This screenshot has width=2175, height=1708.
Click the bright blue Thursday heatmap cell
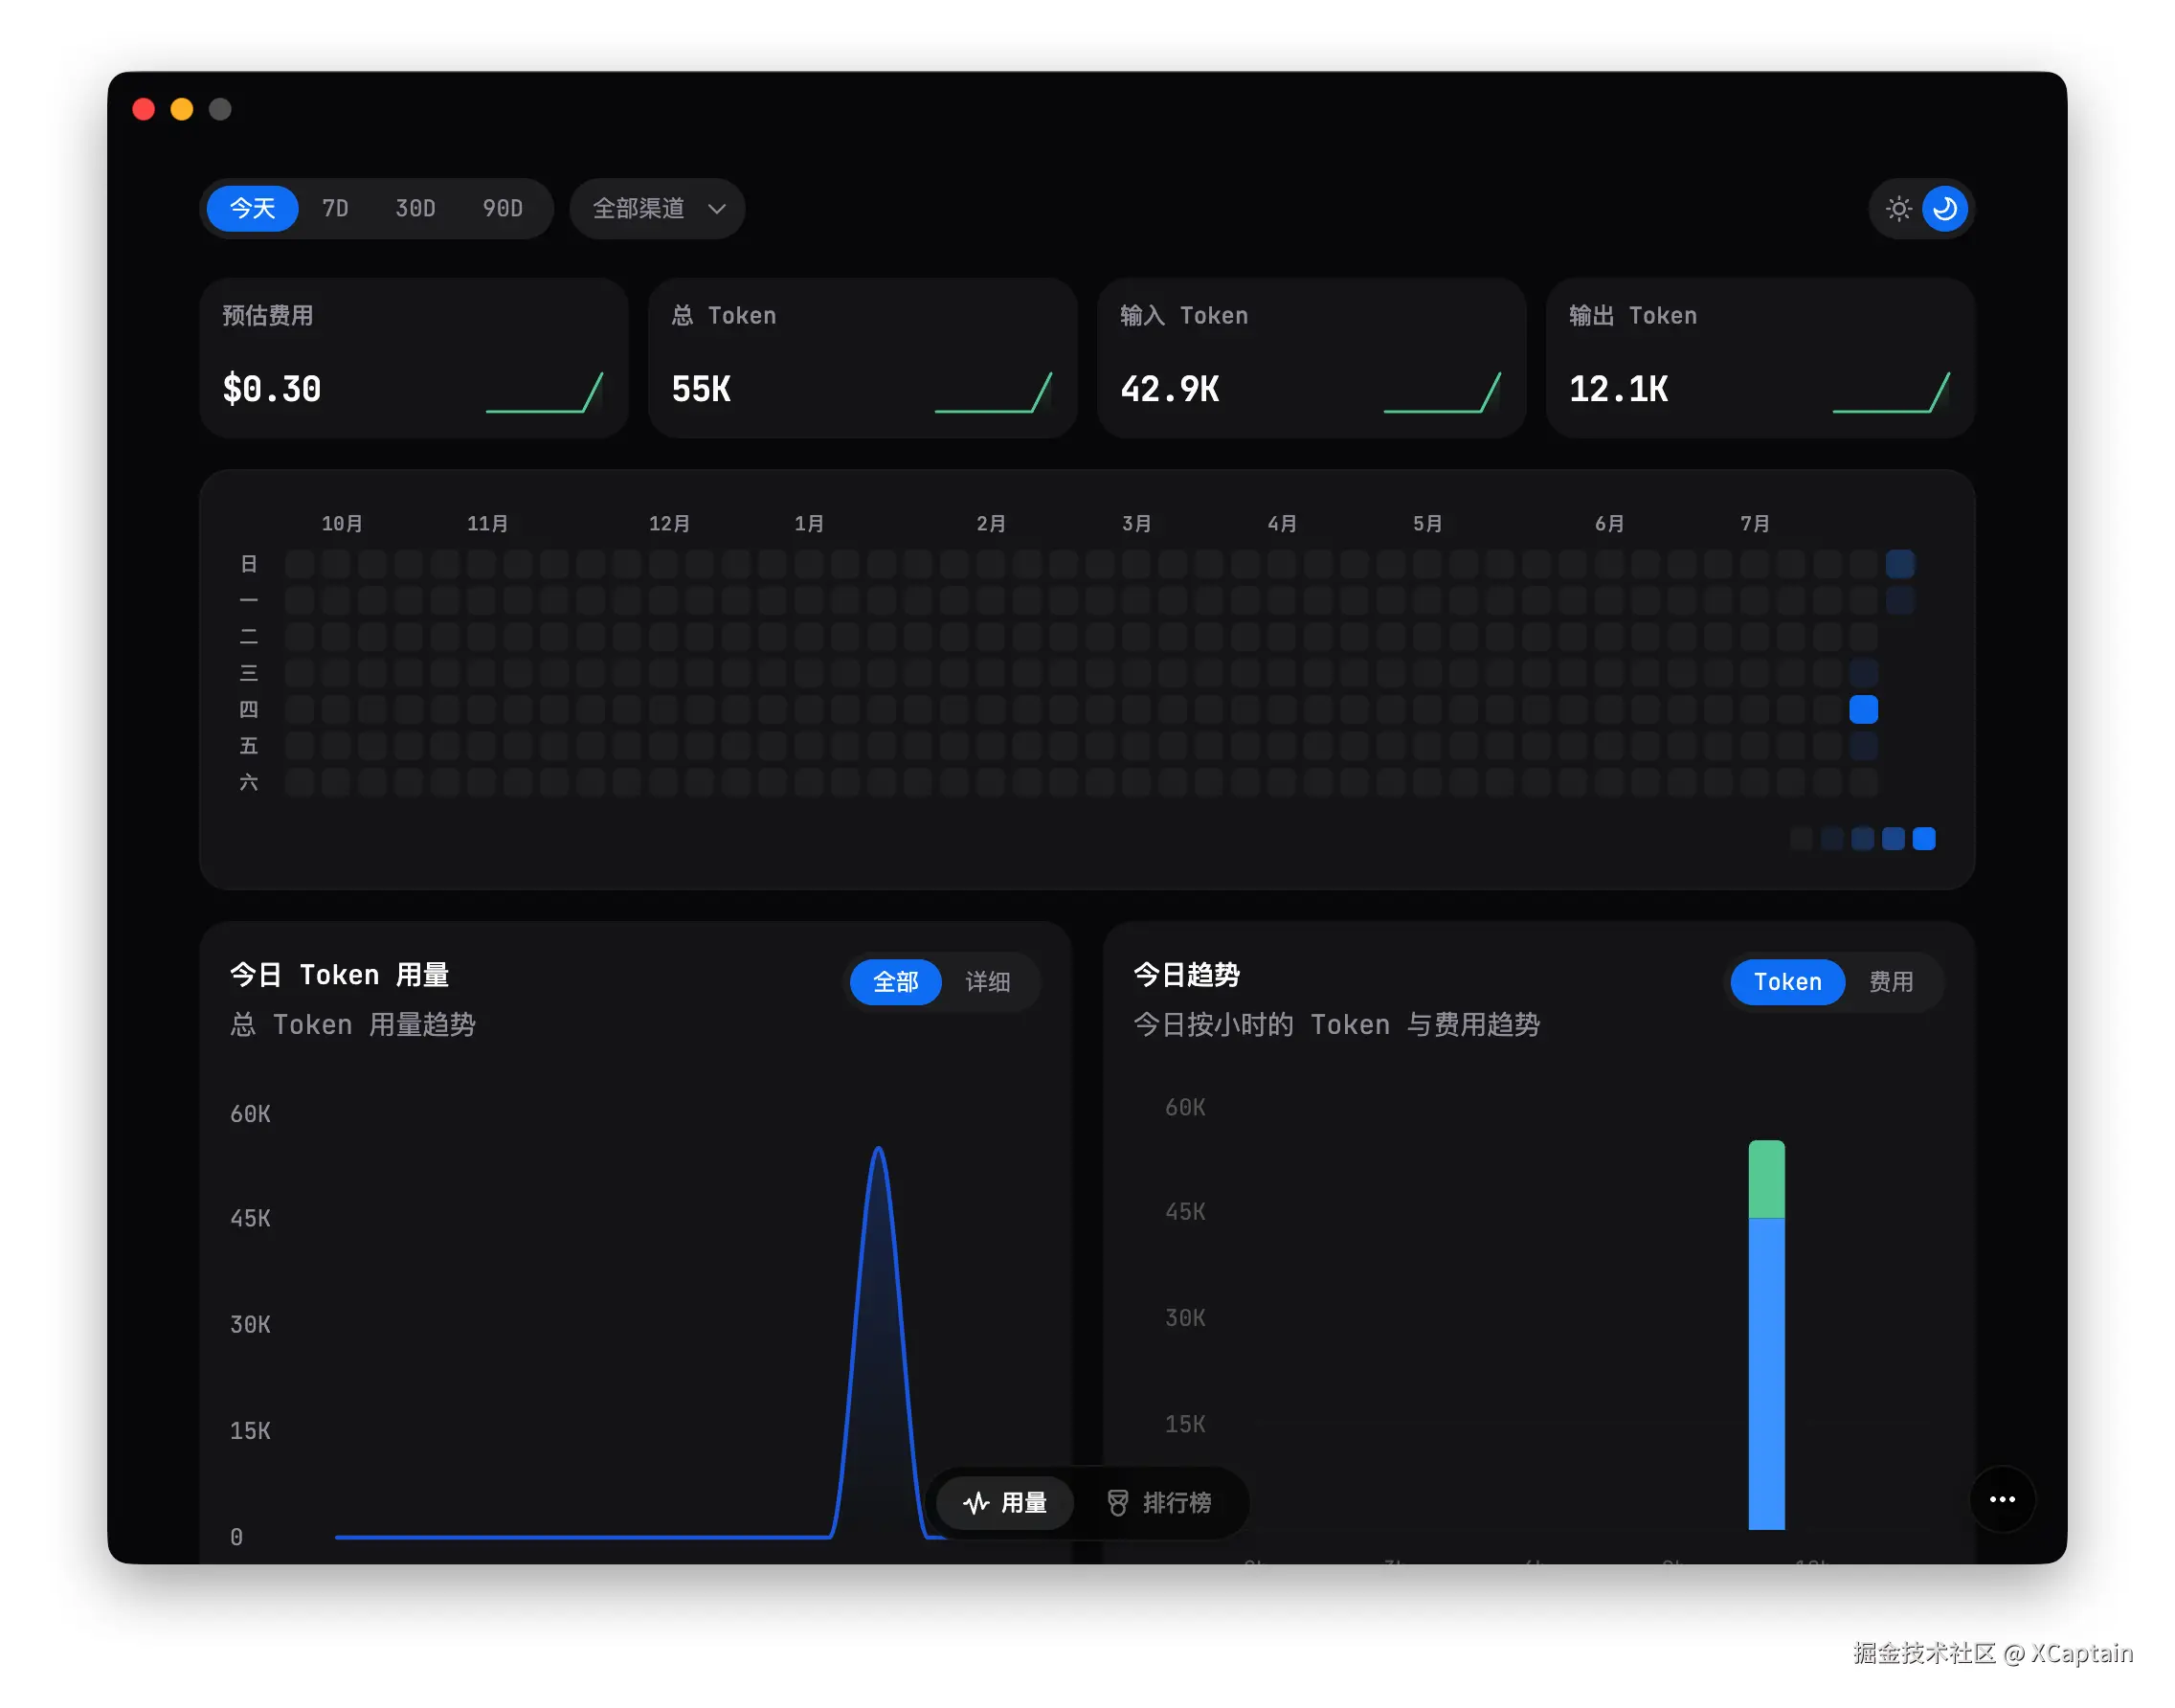1863,709
